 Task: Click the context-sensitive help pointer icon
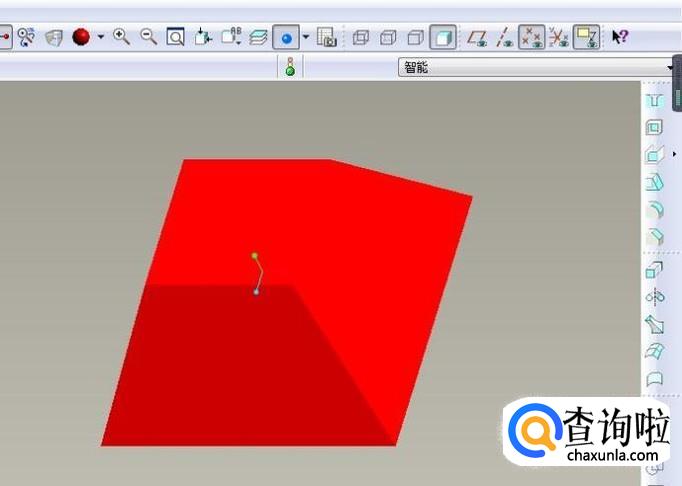[620, 37]
